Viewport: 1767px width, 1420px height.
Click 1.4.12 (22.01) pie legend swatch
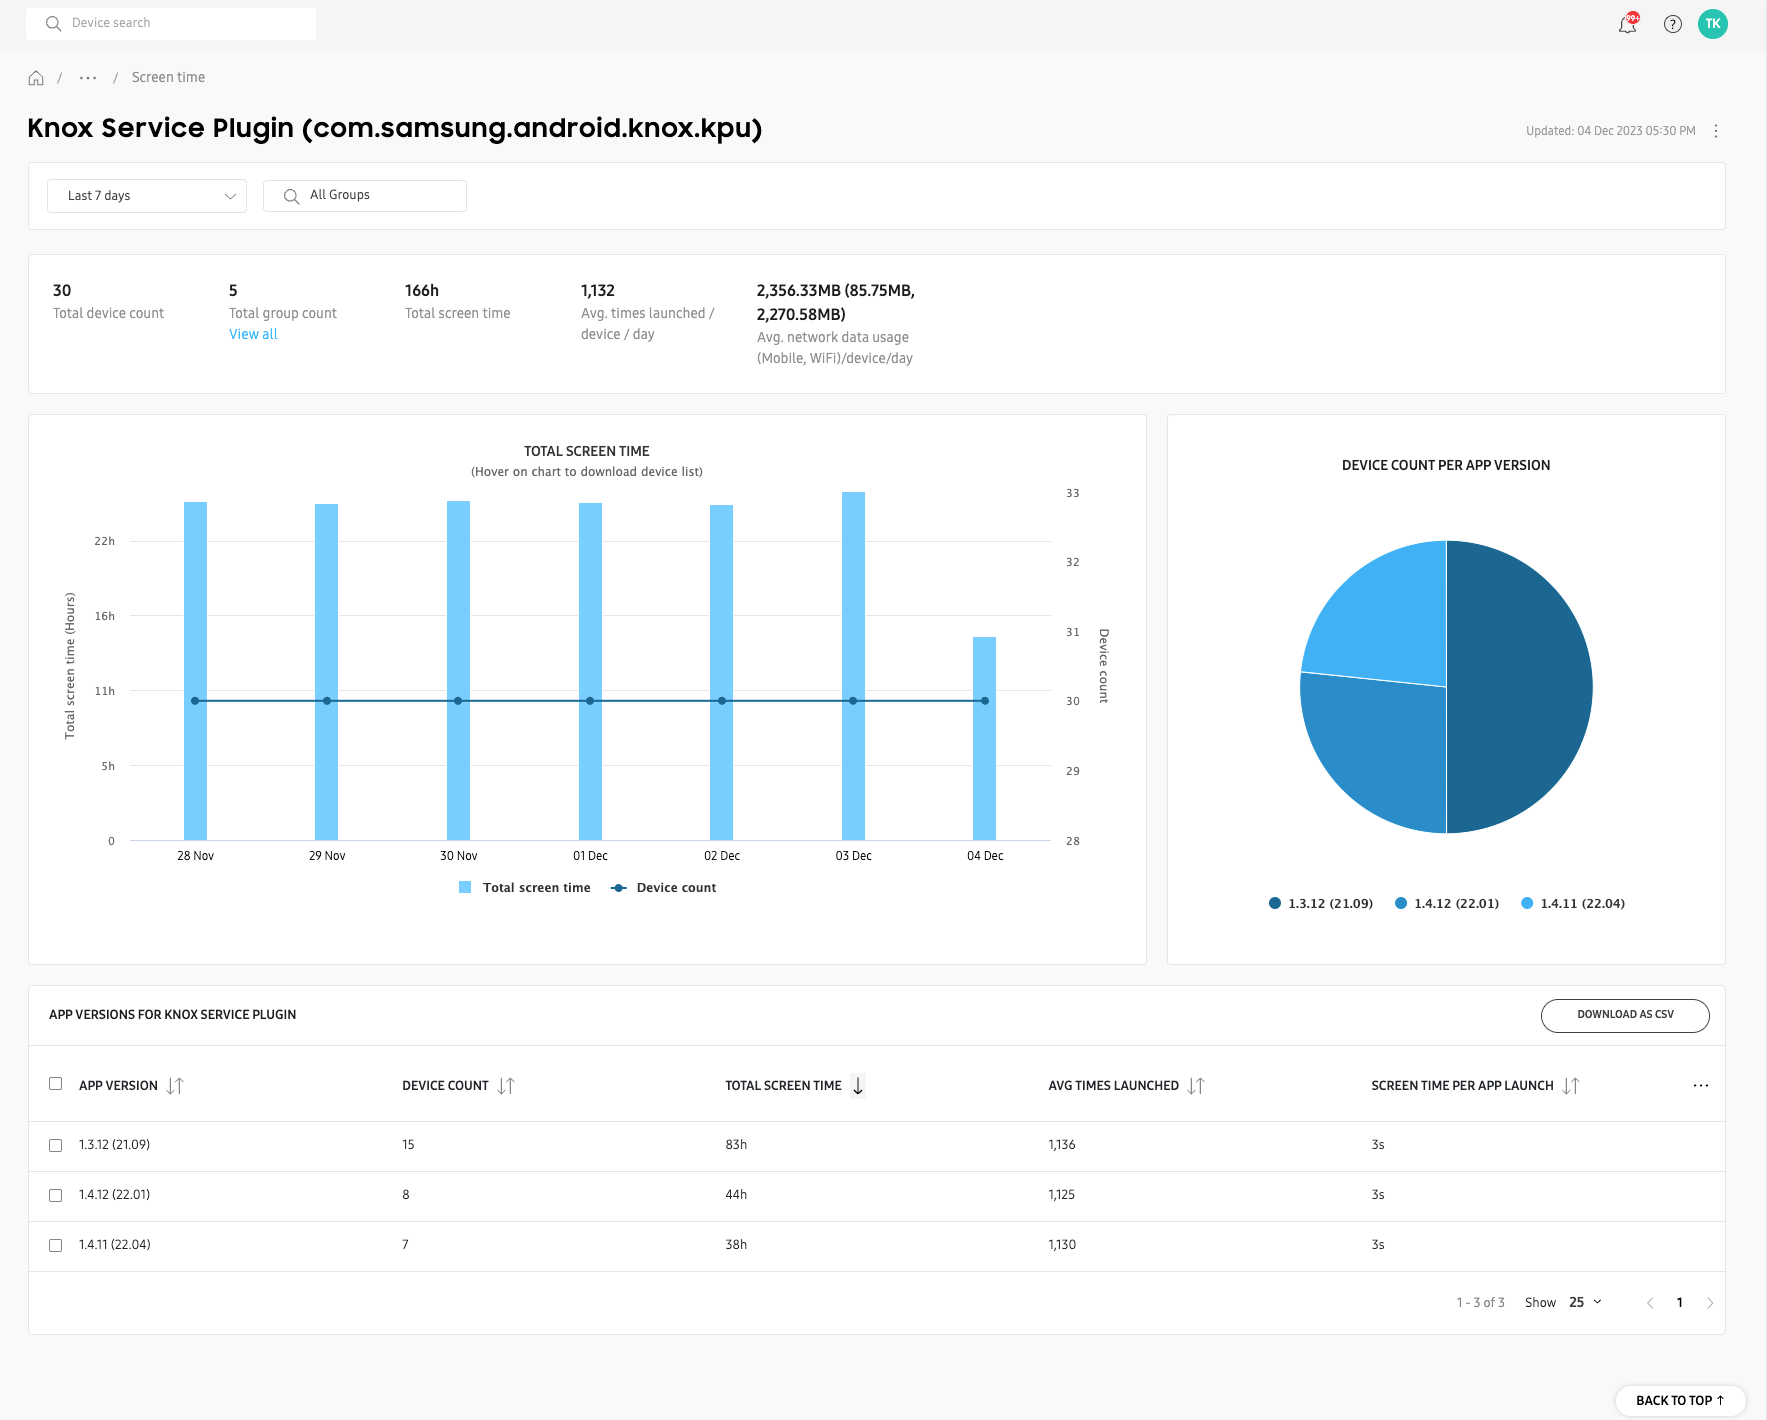tap(1401, 903)
